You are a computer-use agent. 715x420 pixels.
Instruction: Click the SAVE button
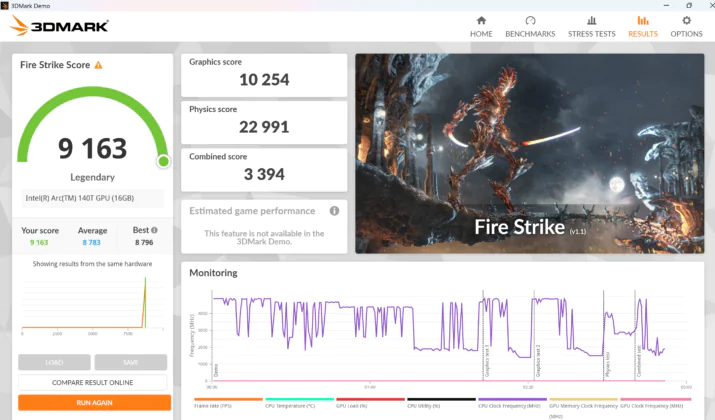click(130, 363)
